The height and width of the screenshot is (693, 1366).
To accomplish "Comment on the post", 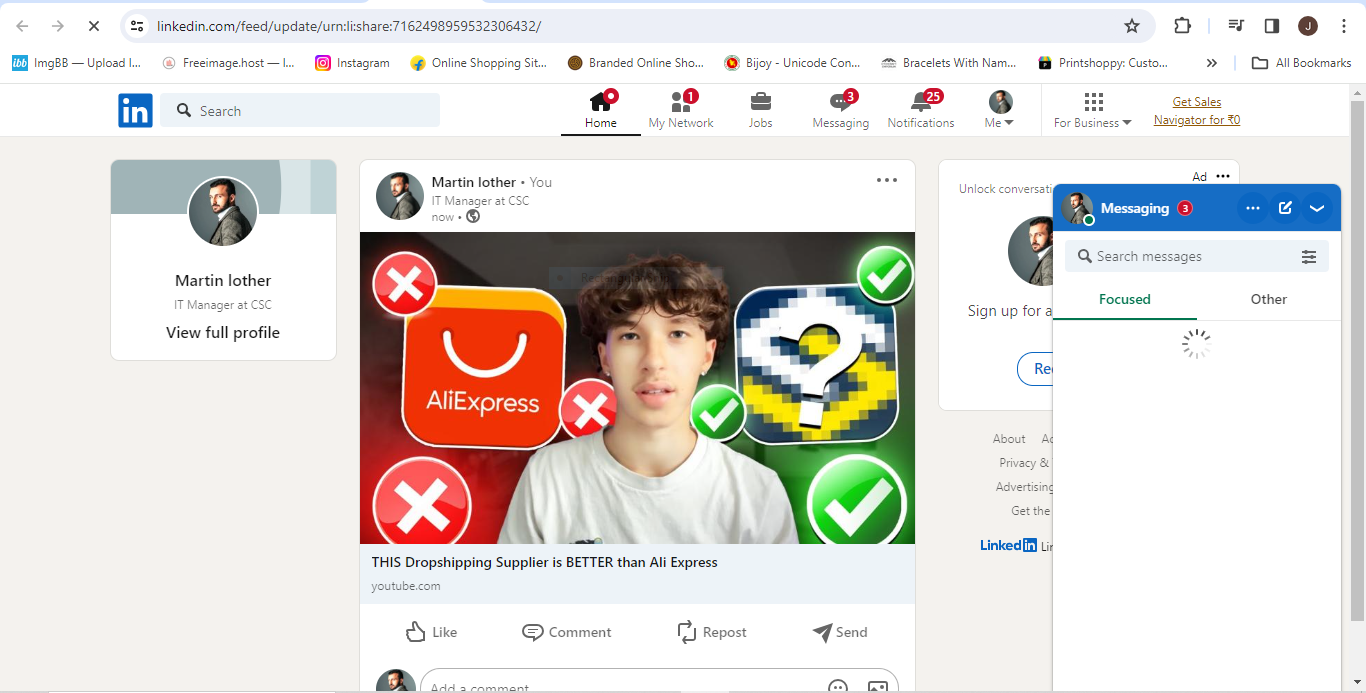I will pyautogui.click(x=566, y=632).
